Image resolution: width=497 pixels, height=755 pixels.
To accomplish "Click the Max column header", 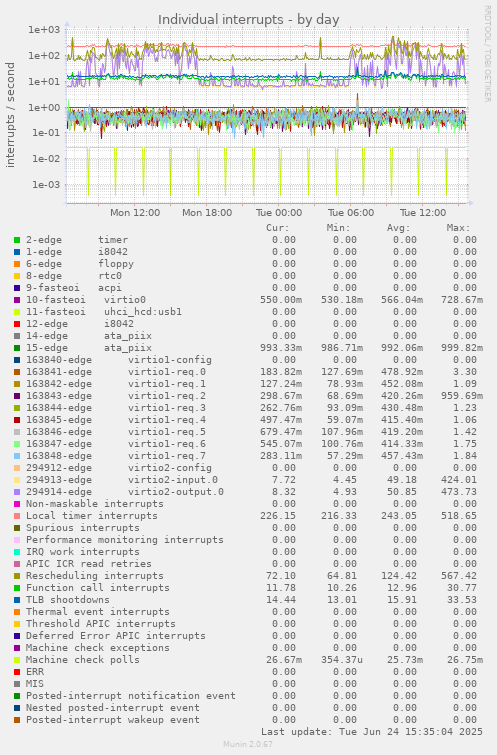I will pos(458,228).
